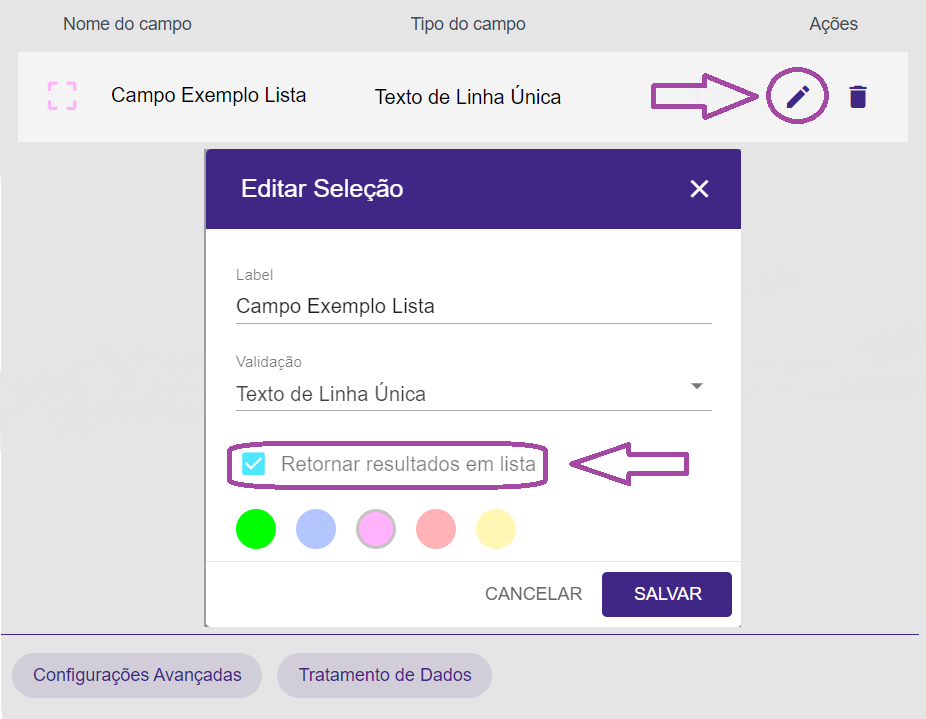926x719 pixels.
Task: Select the blue color swatch
Action: tap(316, 529)
